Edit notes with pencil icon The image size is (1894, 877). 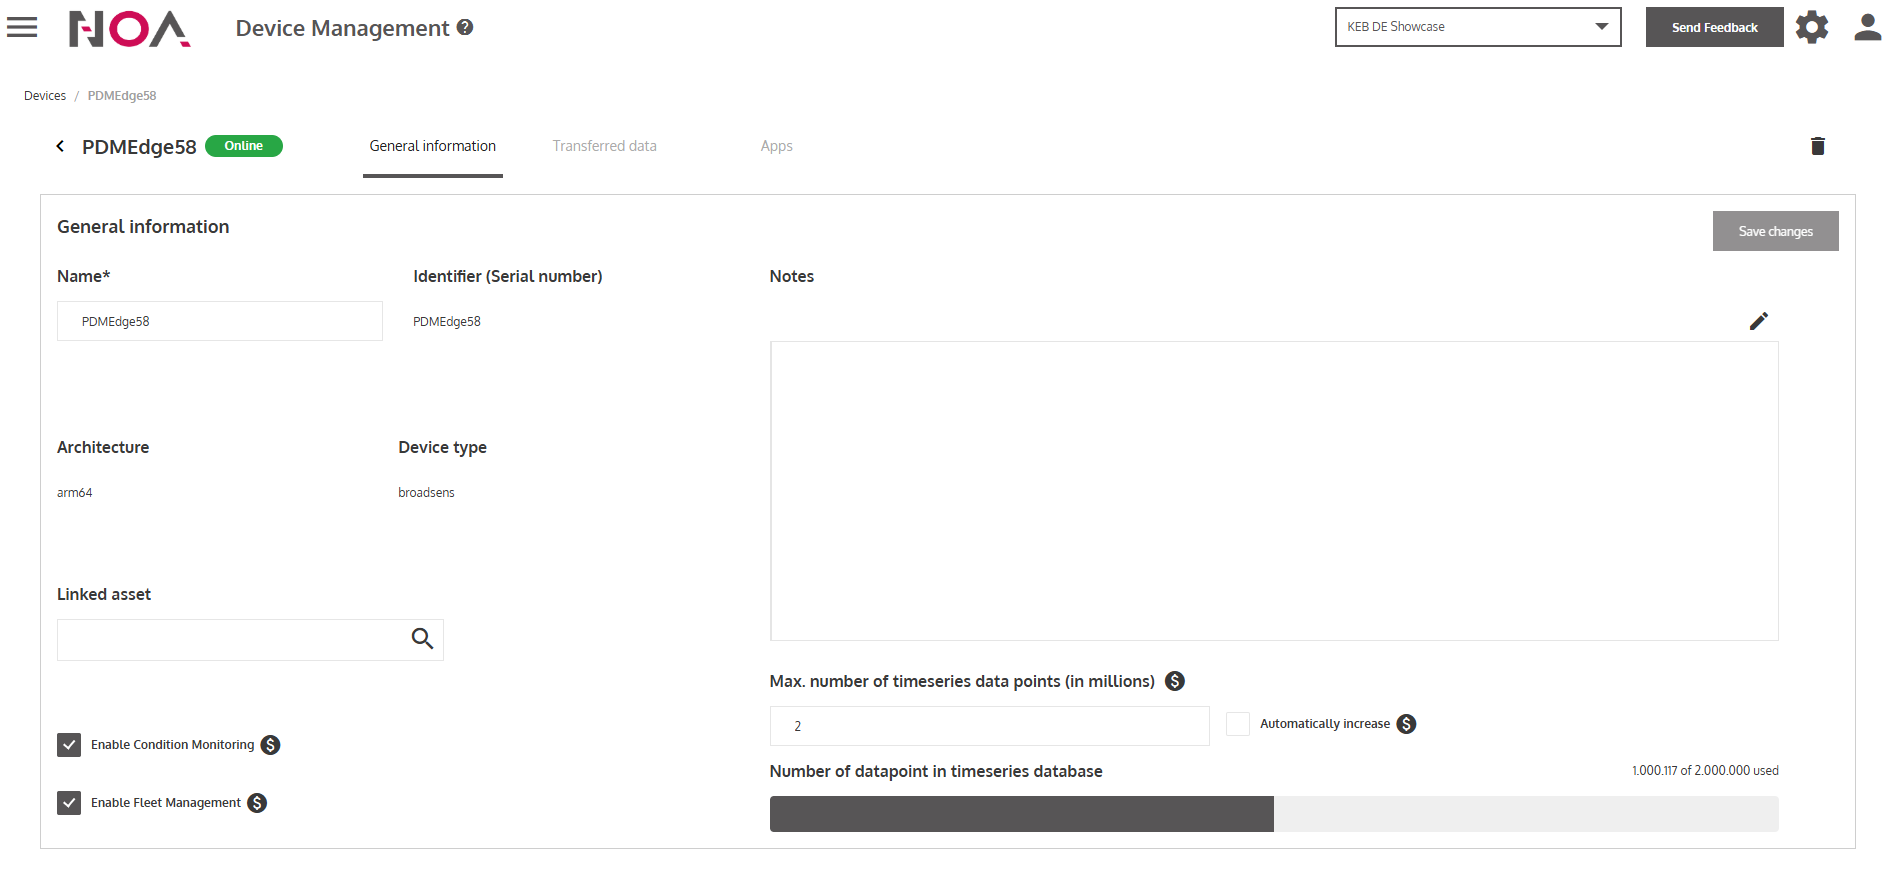coord(1758,321)
